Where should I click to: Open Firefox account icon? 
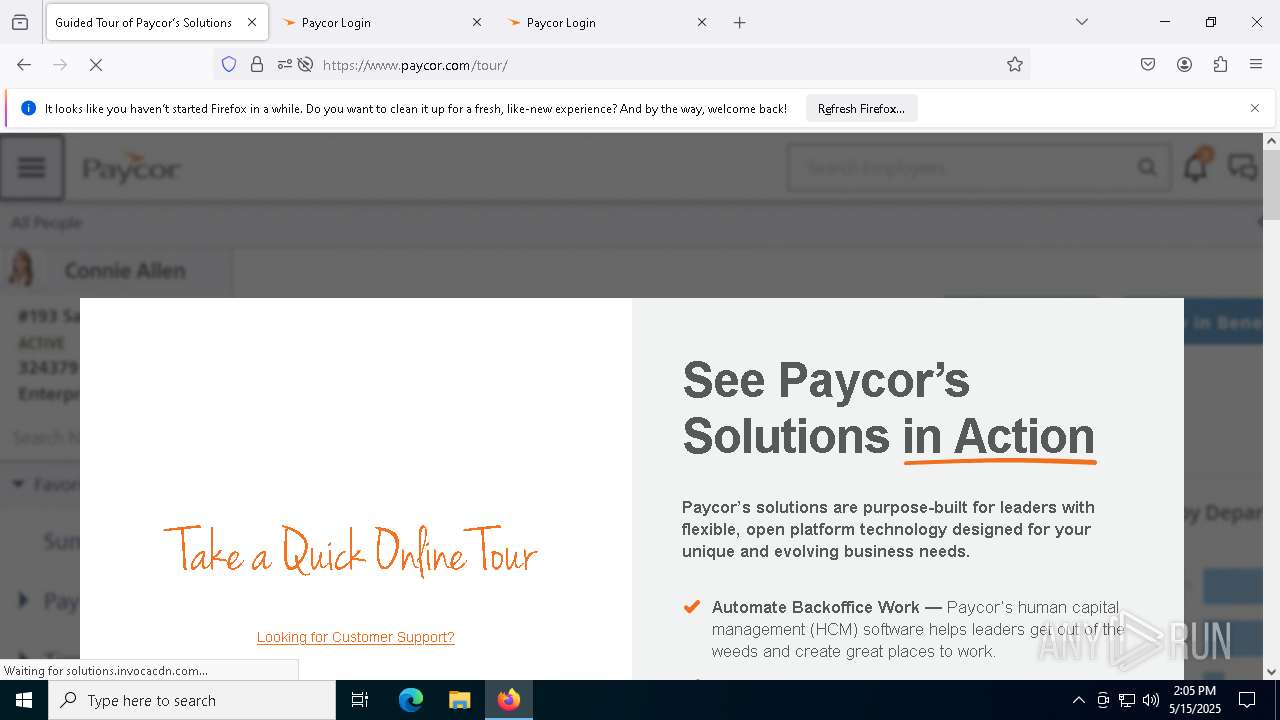tap(1184, 65)
